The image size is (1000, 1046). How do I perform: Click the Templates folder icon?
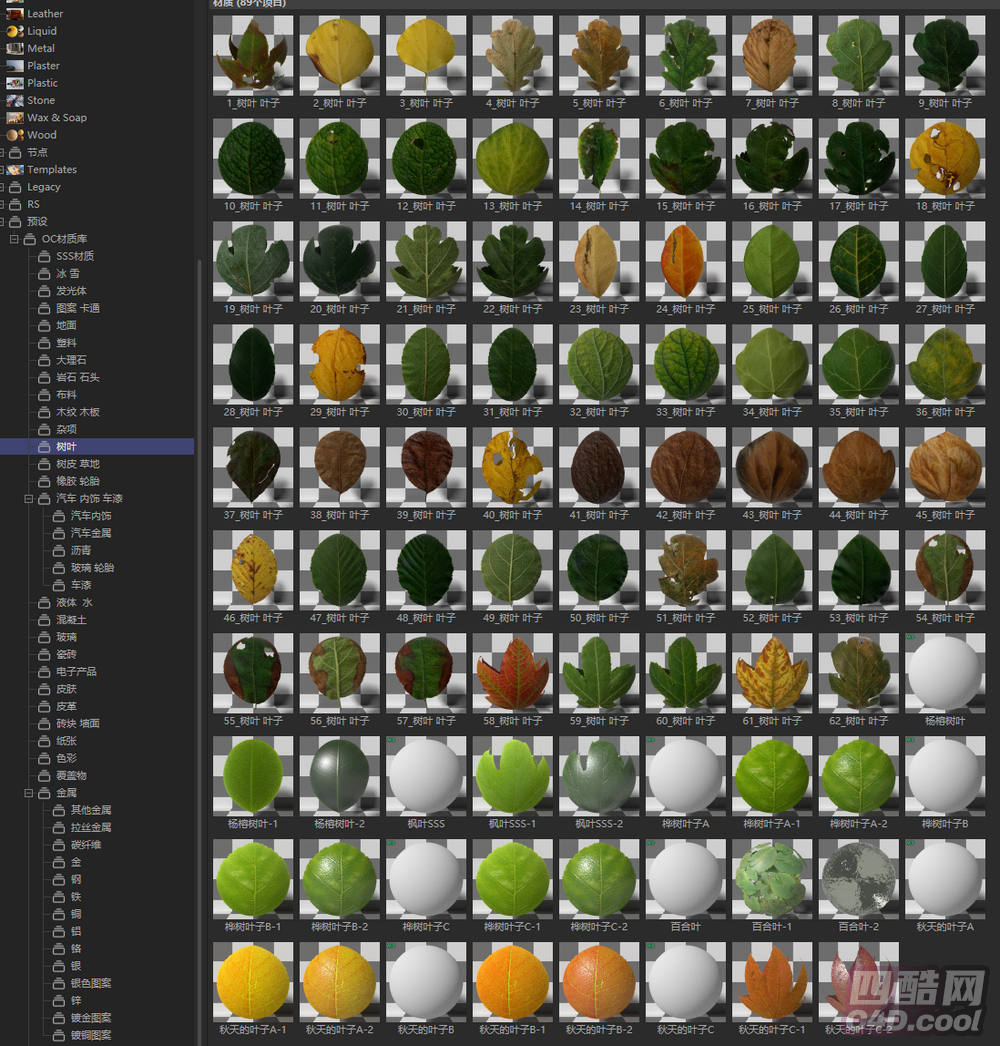tap(15, 170)
